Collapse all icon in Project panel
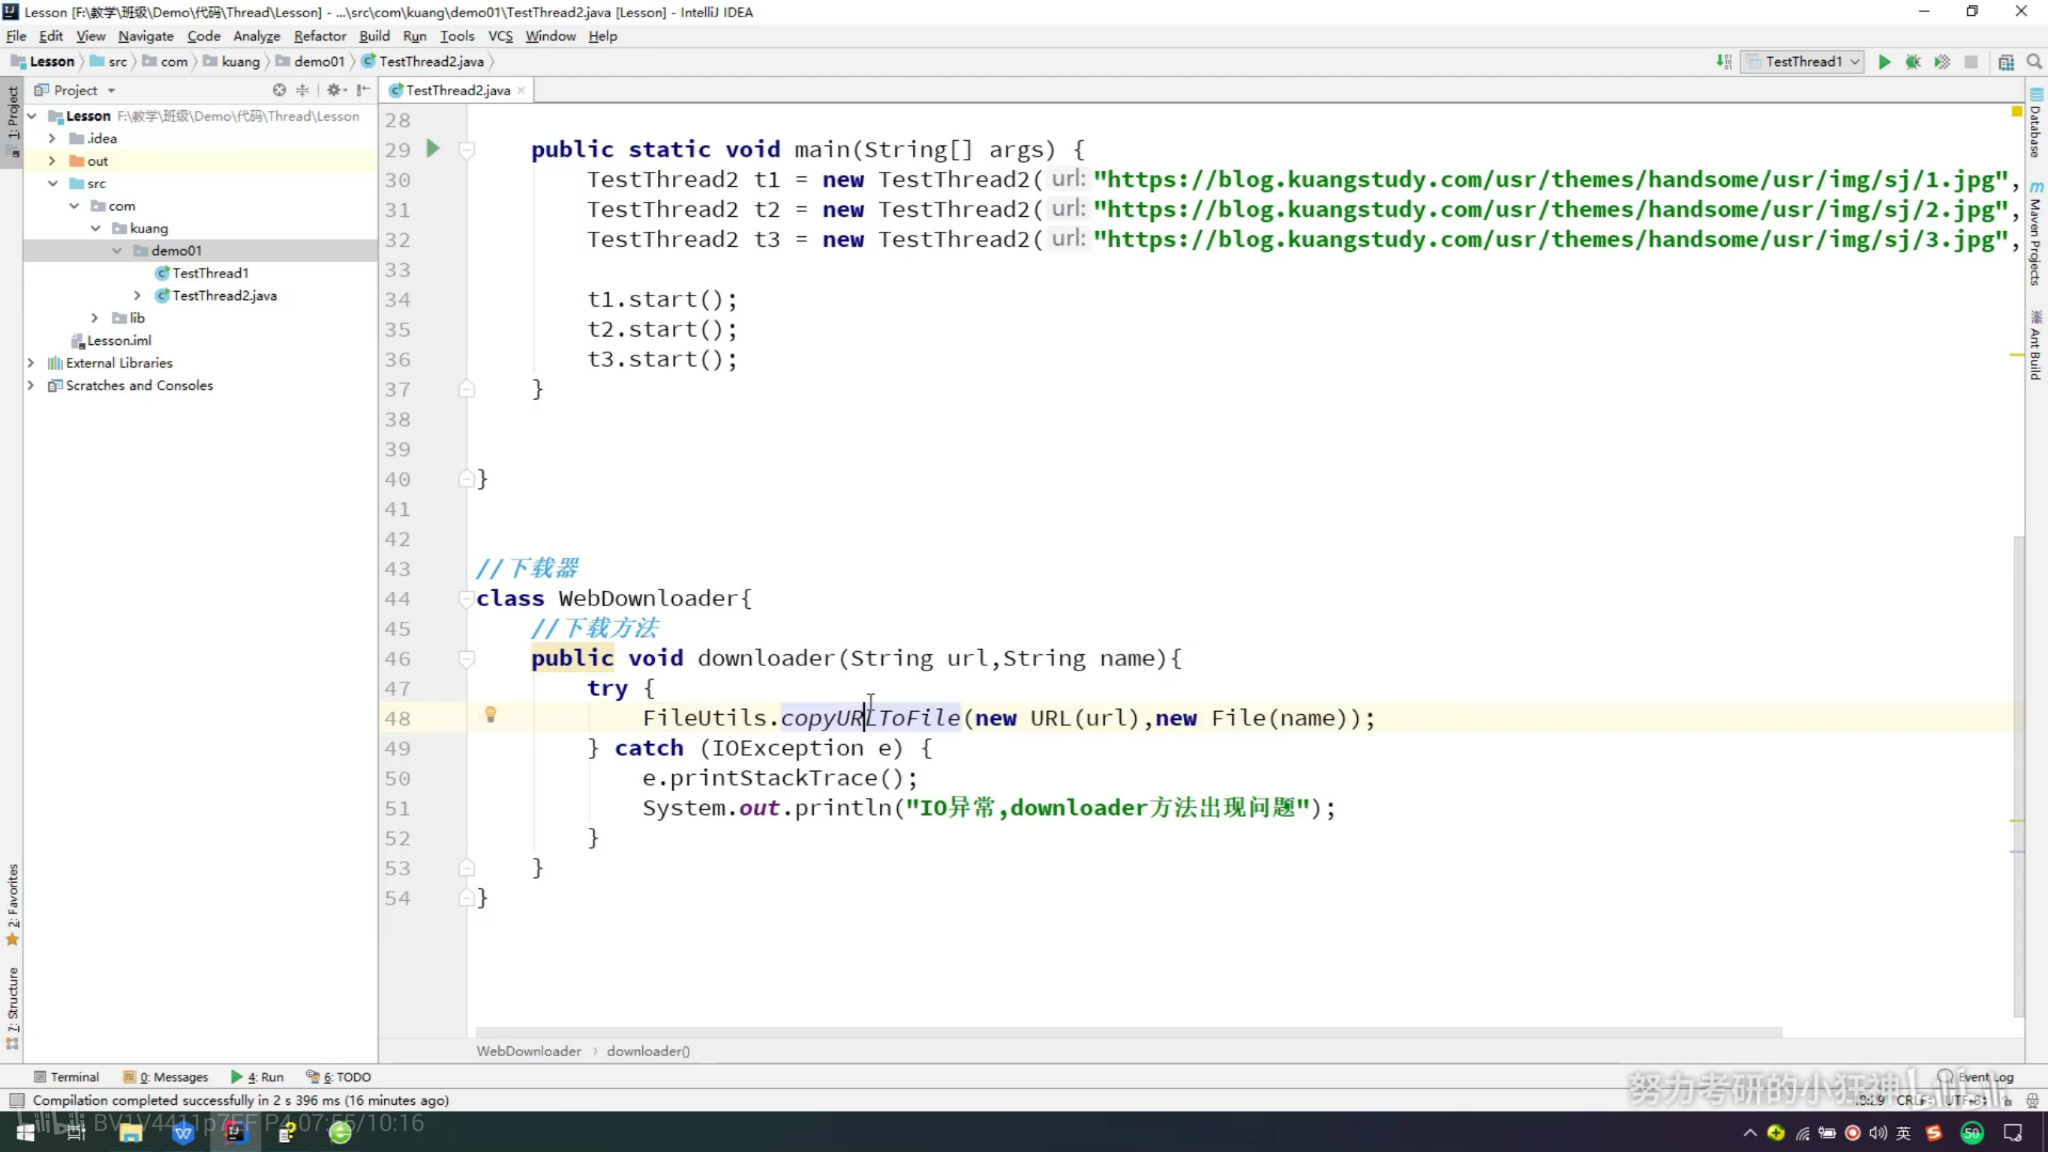 click(x=302, y=90)
